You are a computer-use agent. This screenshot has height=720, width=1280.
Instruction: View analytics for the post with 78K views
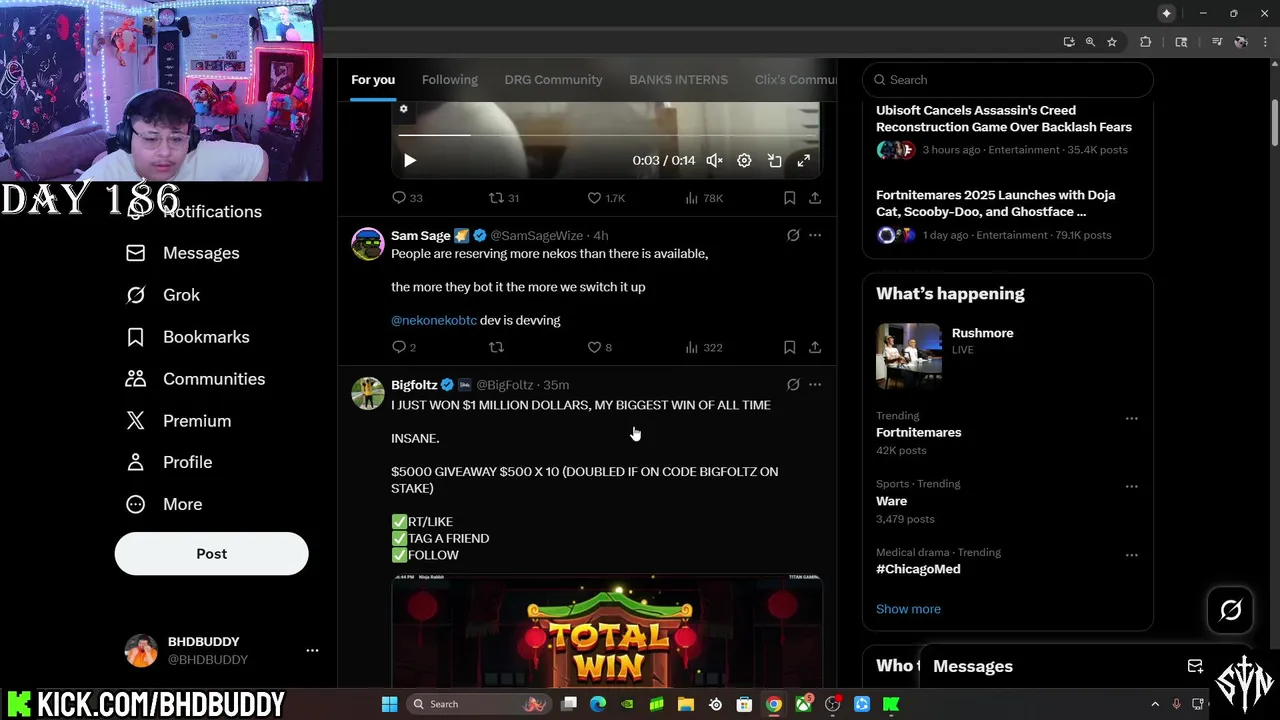click(x=704, y=198)
